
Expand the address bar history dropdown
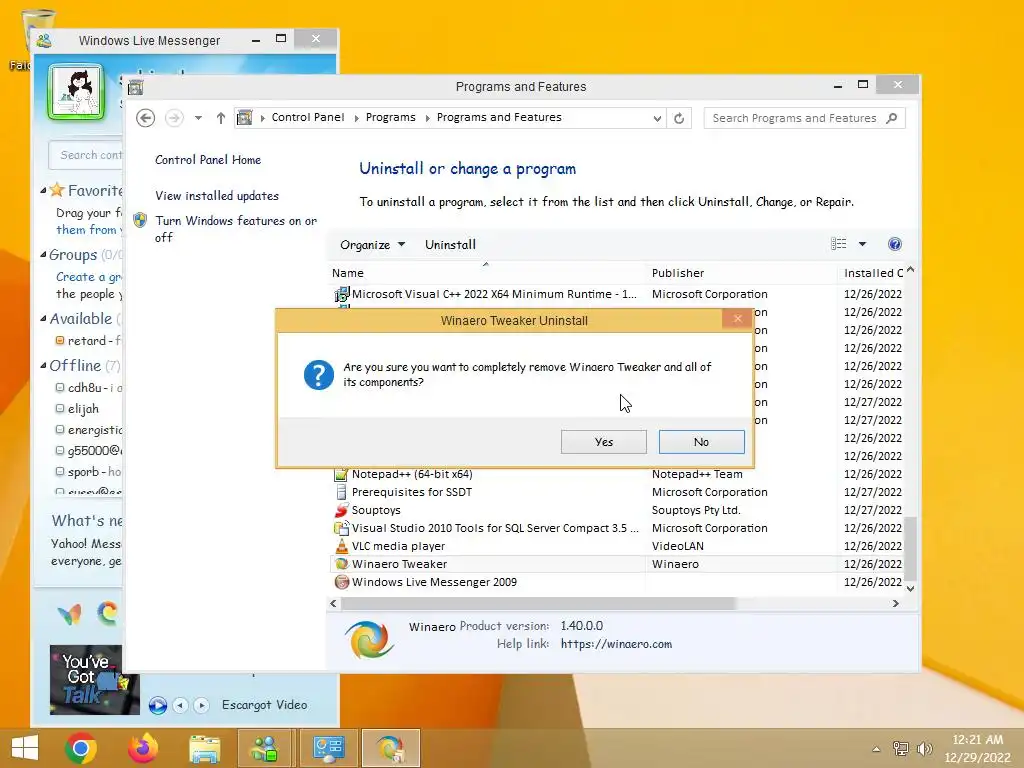click(x=657, y=118)
